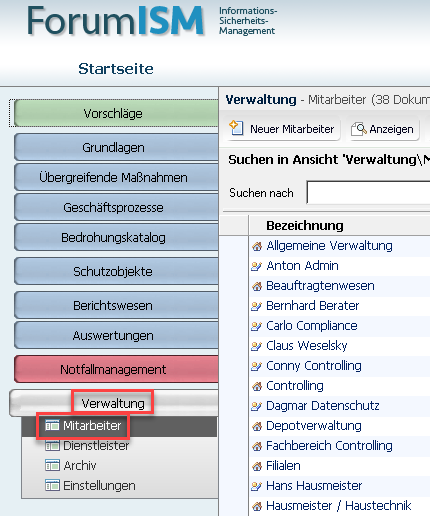
Task: Select the Mitarbeiter view icon in sidebar
Action: (52, 425)
